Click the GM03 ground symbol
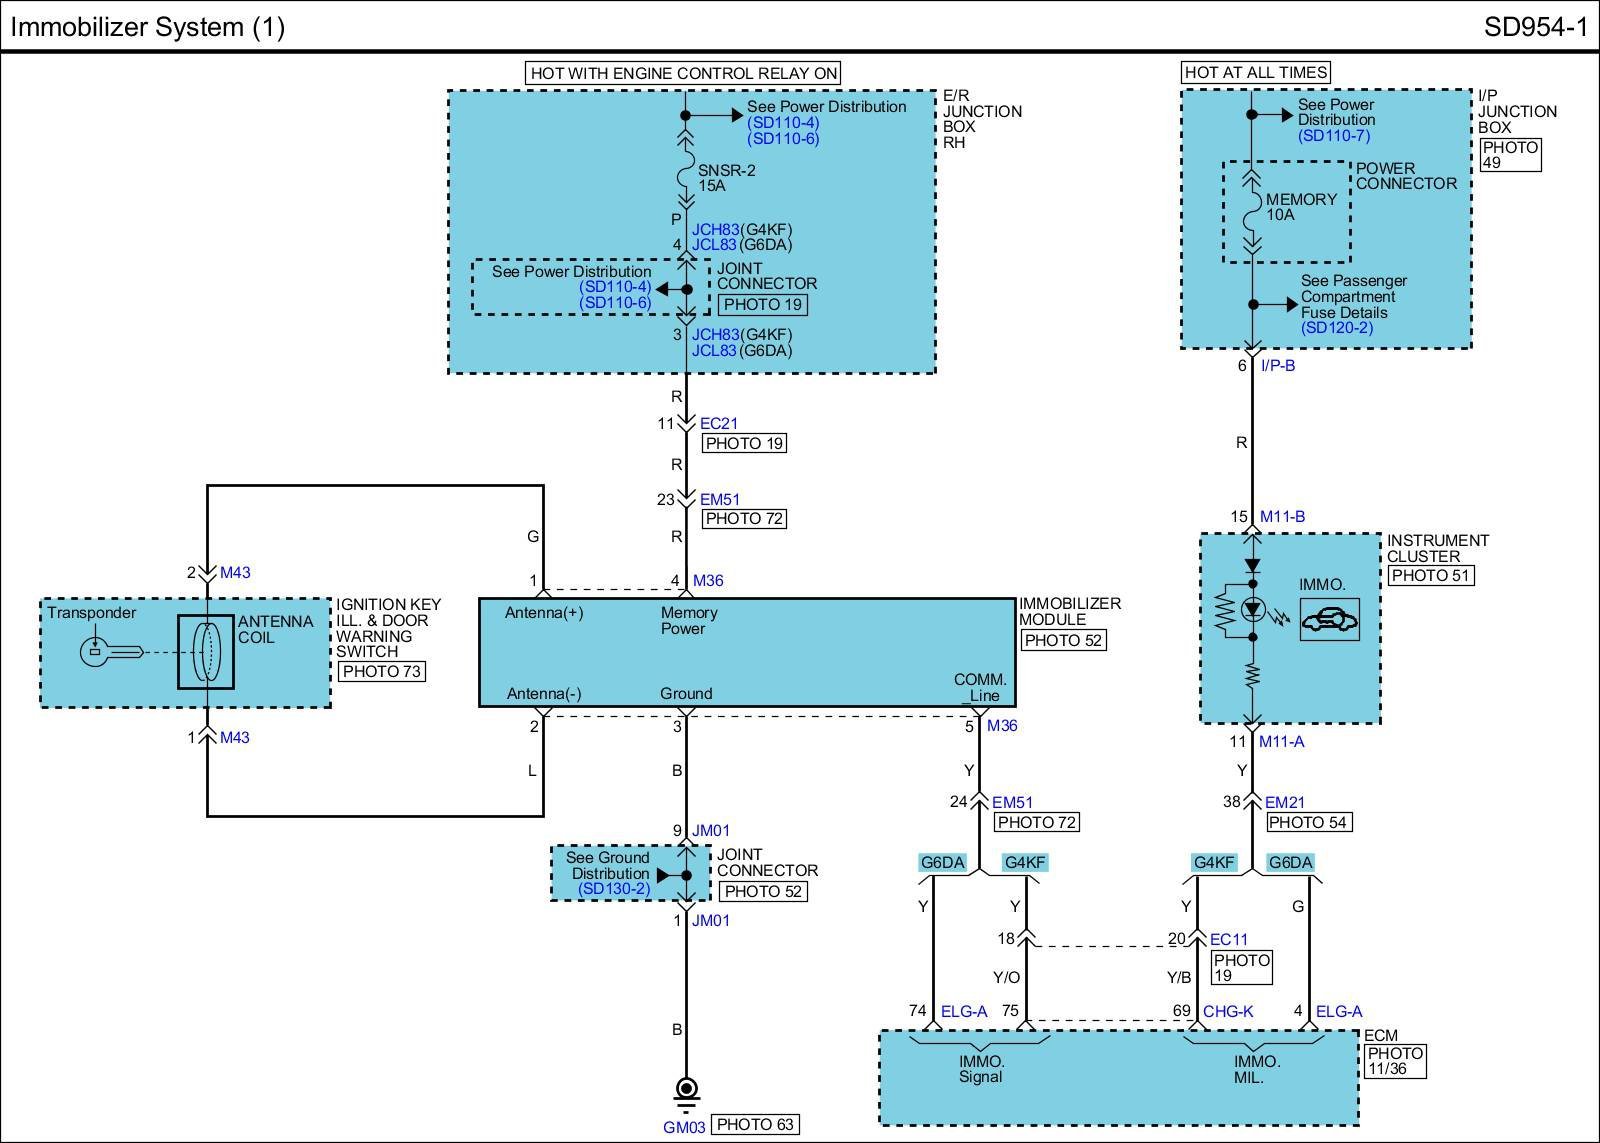 (x=686, y=1093)
